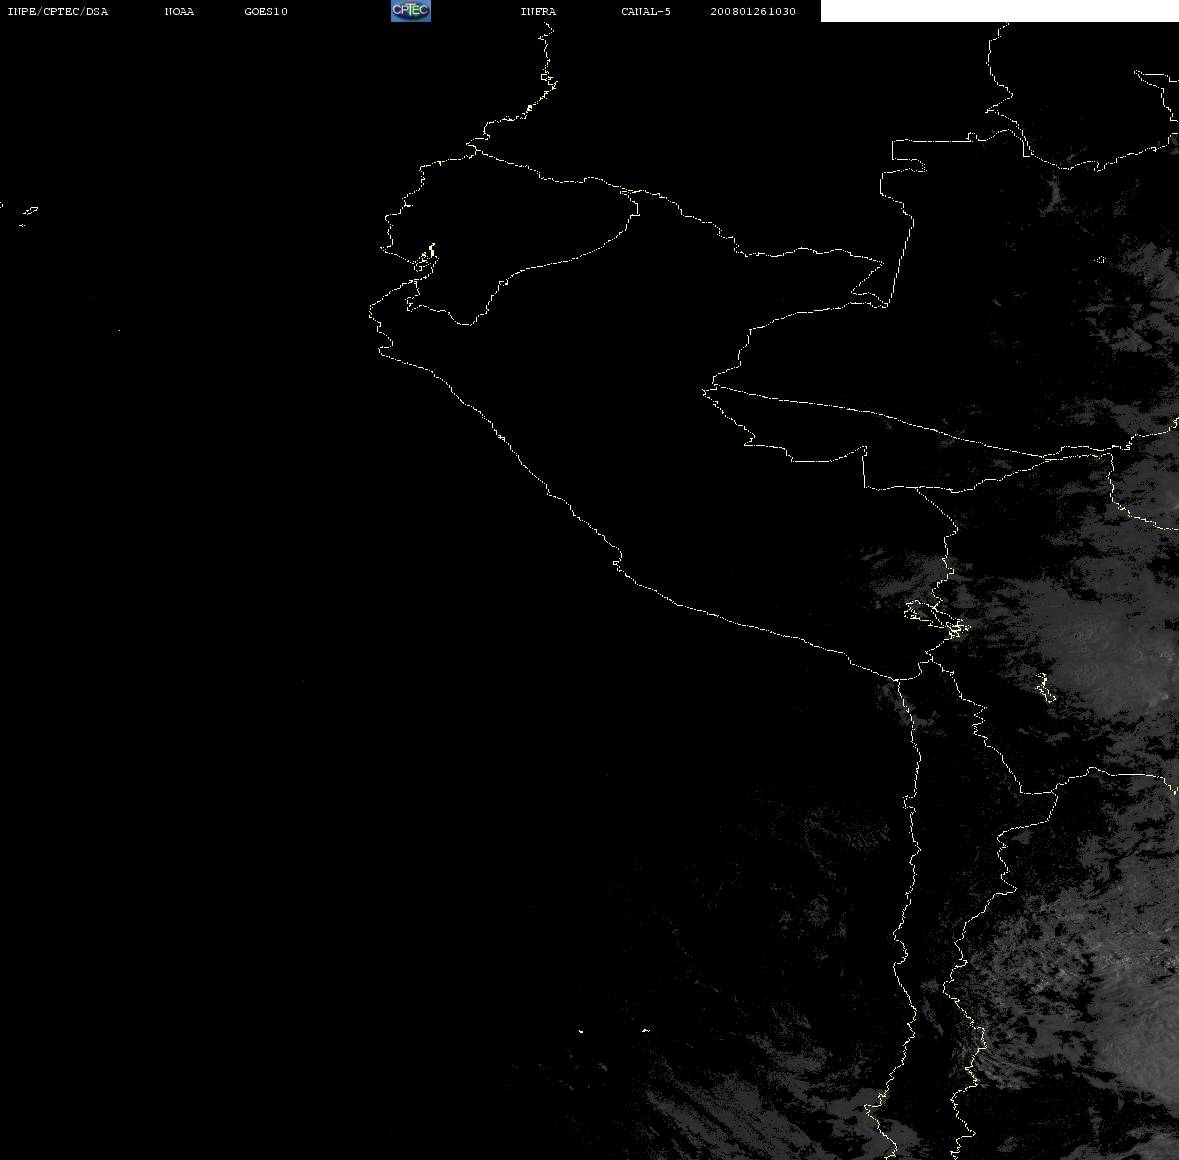Select the INFRA label in header
This screenshot has height=1160, width=1179.
coord(538,11)
